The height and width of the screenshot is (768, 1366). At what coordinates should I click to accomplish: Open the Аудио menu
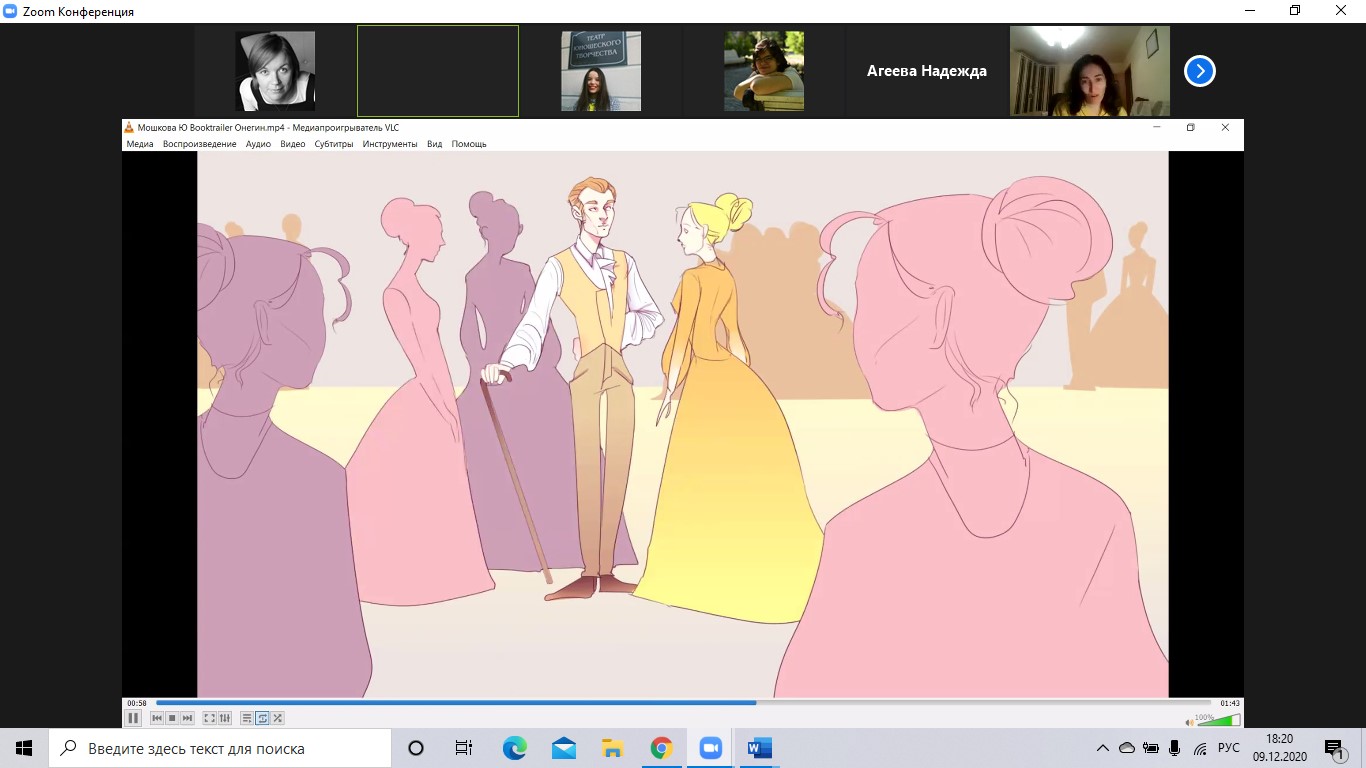258,144
